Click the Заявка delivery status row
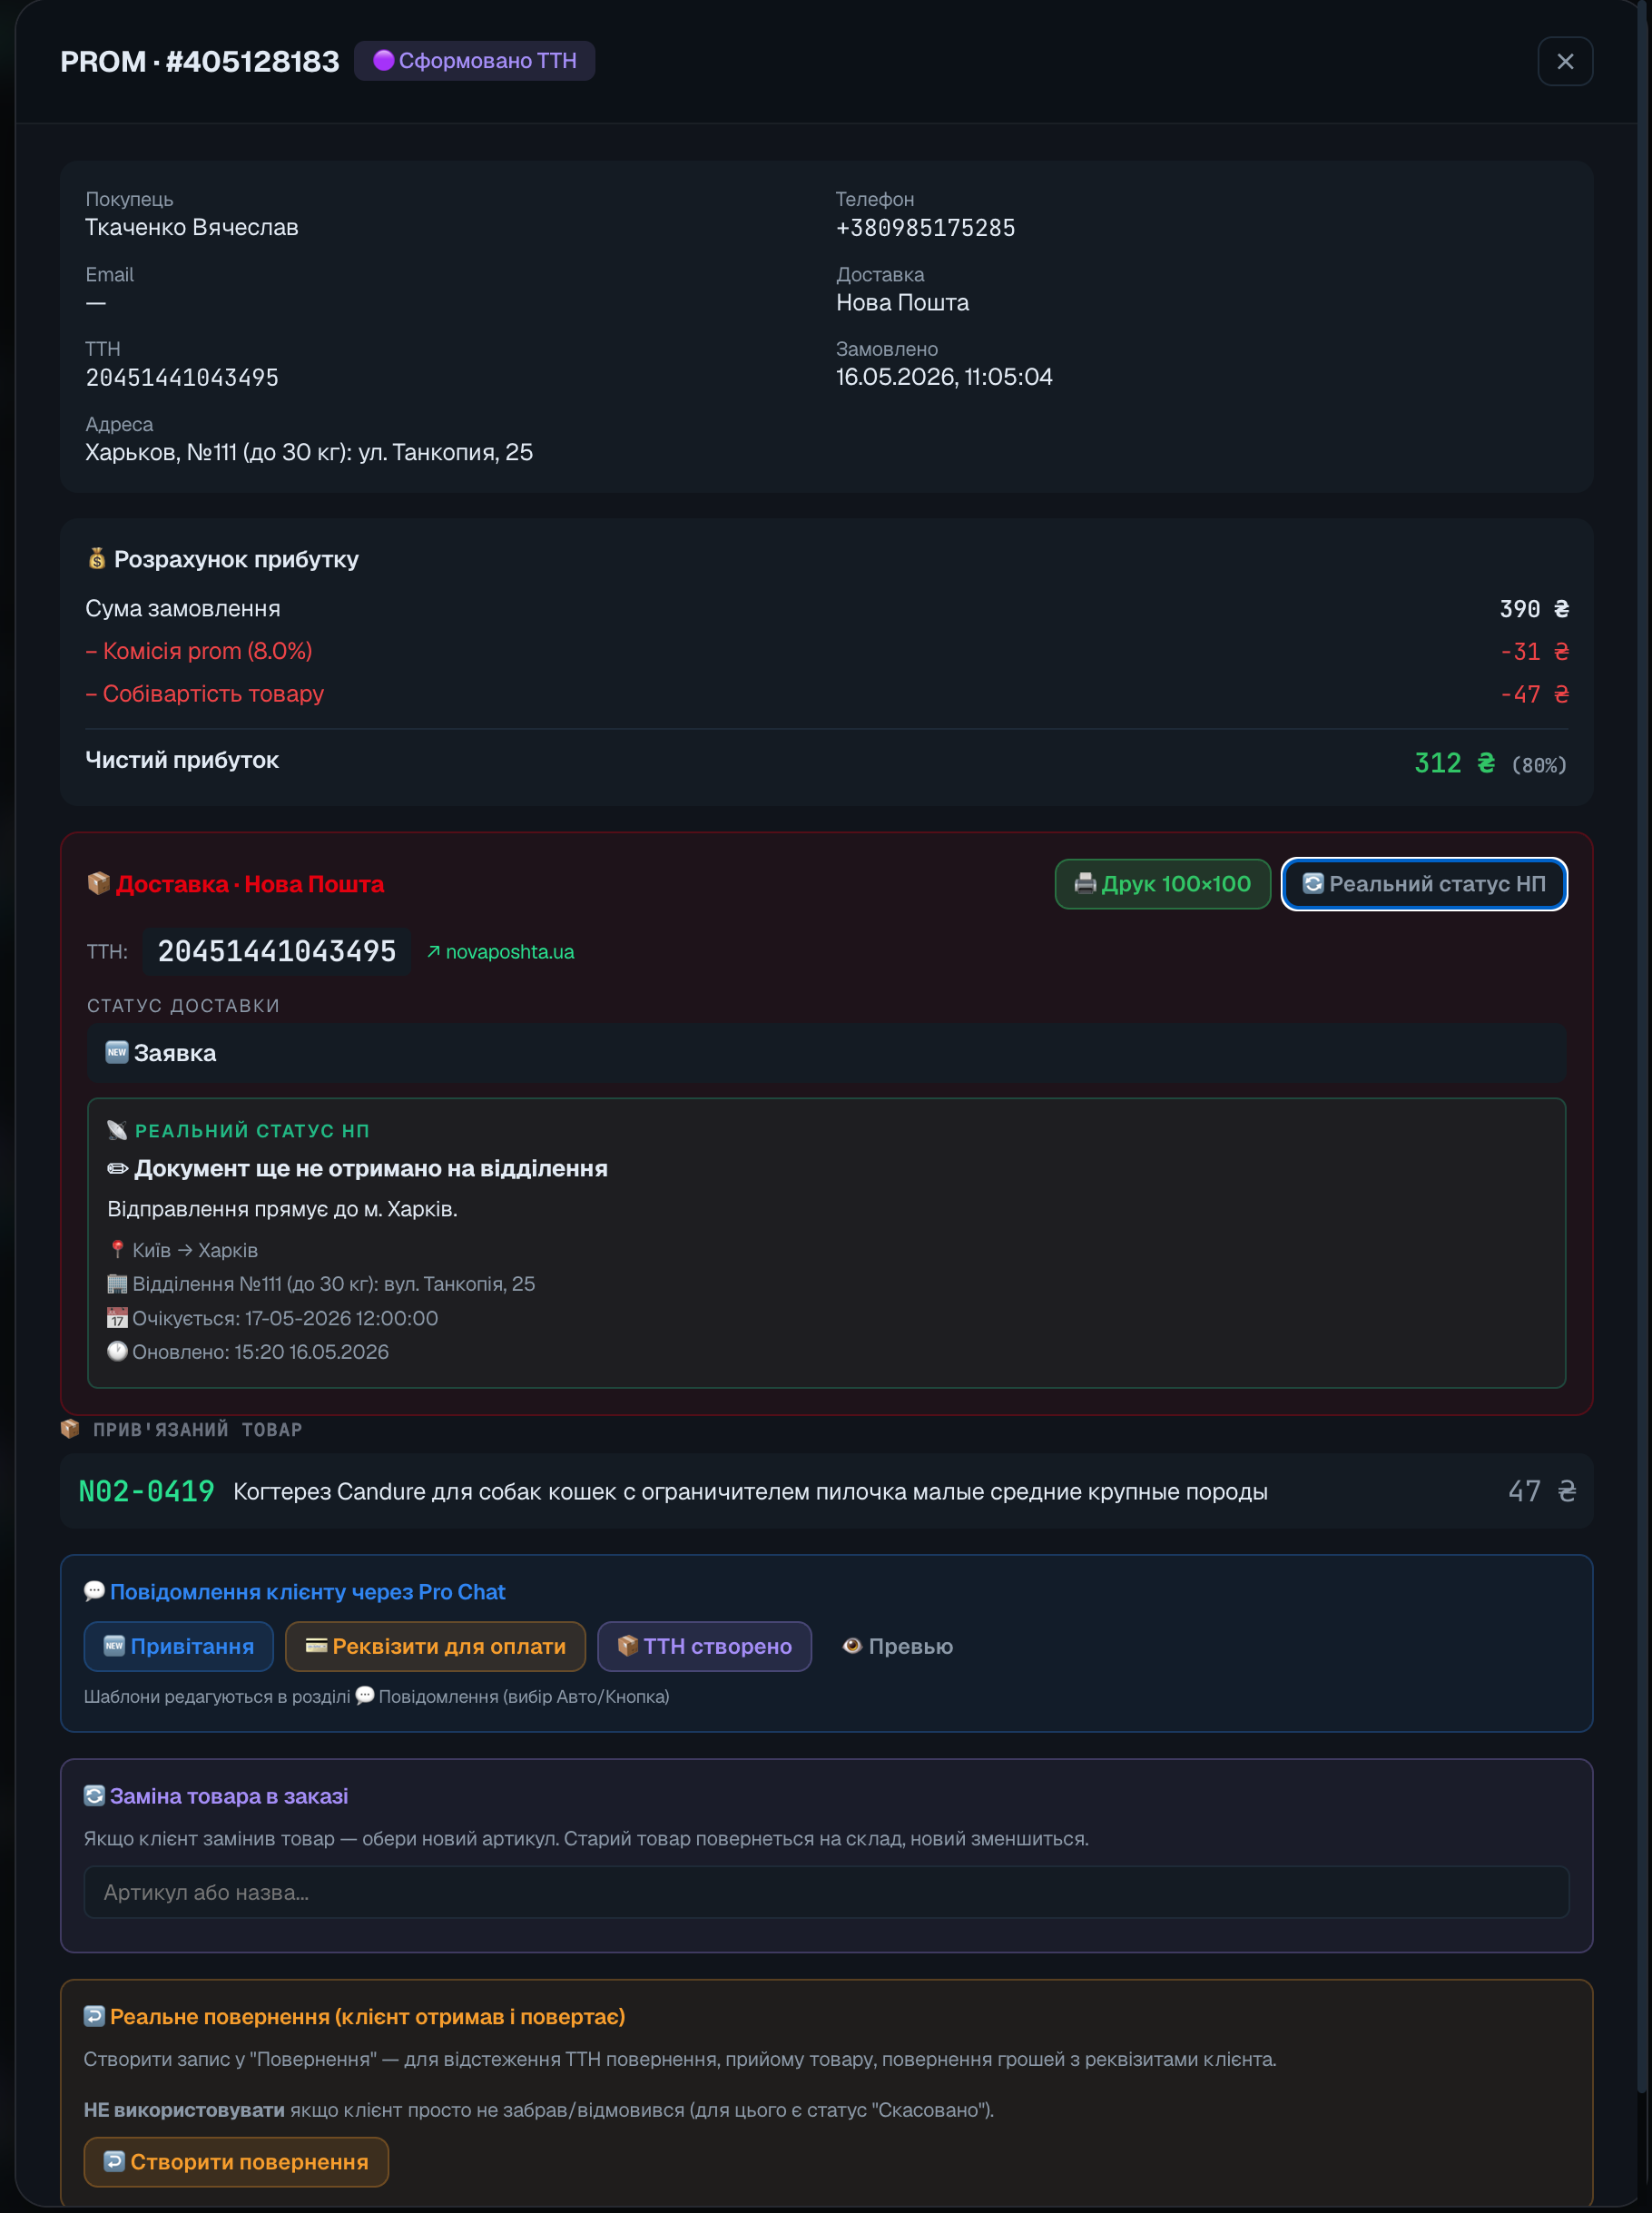This screenshot has width=1652, height=2213. pos(826,1052)
